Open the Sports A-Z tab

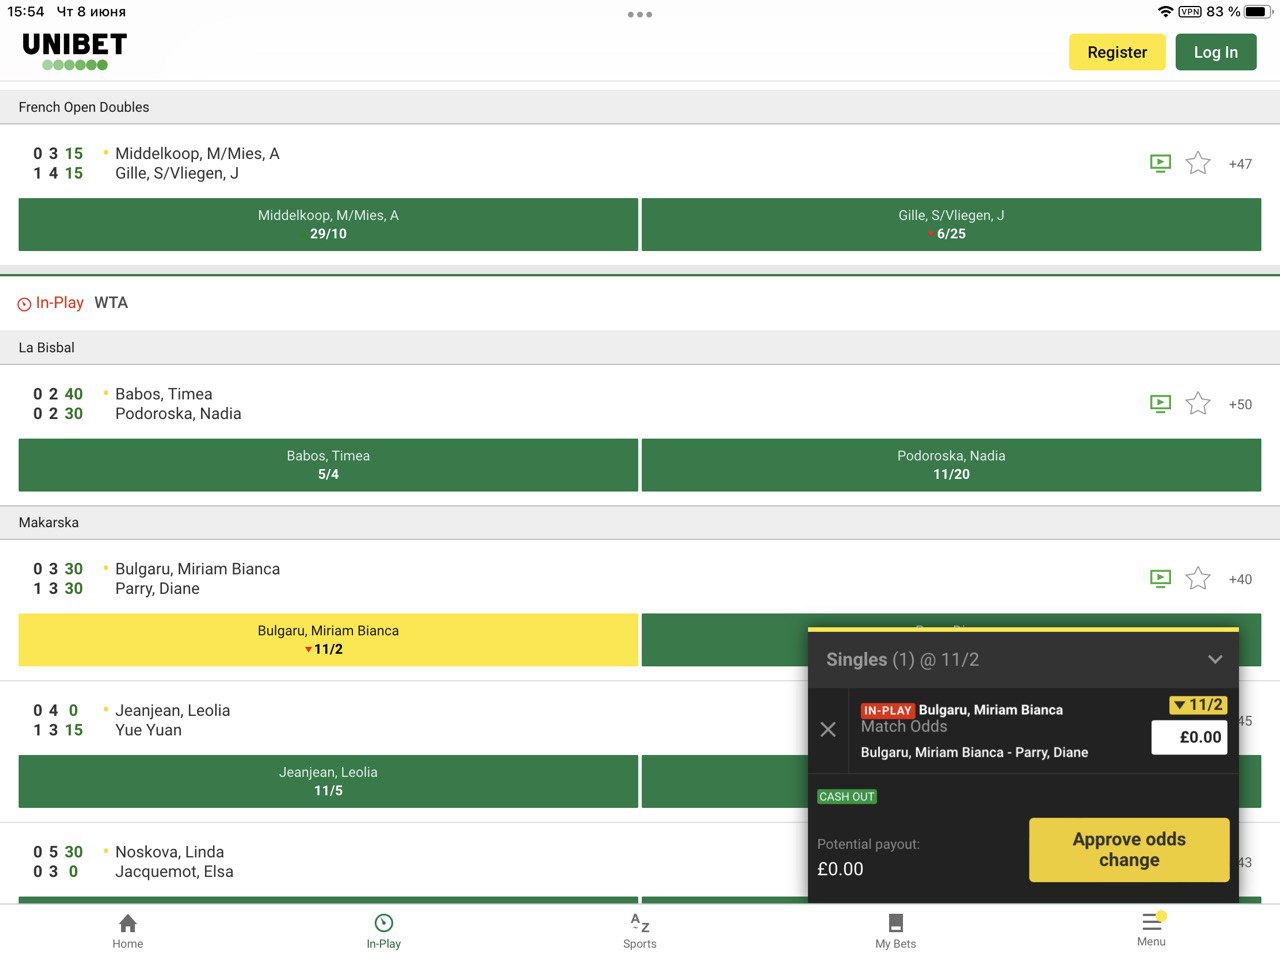[x=640, y=931]
